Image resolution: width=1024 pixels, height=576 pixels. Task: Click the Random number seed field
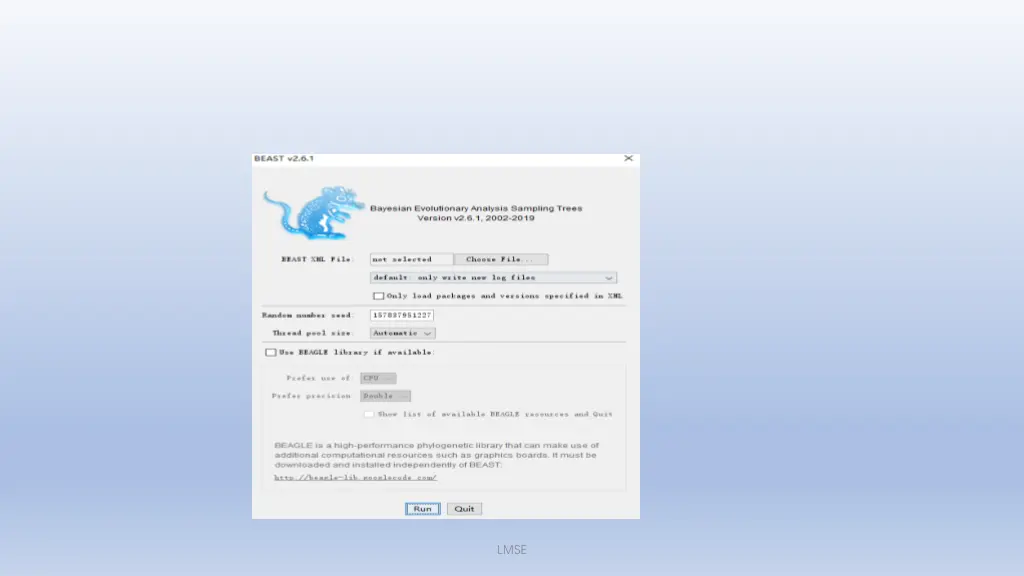[x=402, y=315]
